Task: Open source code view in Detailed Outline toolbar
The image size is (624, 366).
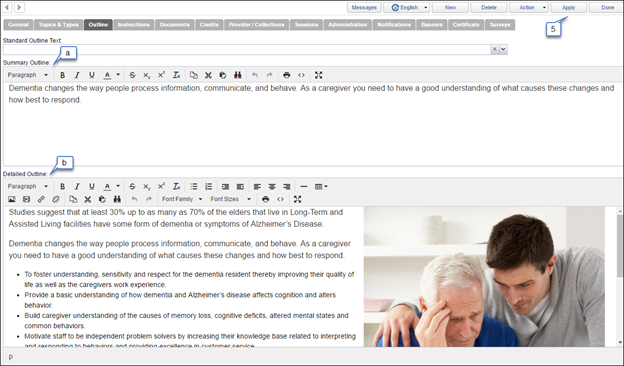Action: point(280,199)
